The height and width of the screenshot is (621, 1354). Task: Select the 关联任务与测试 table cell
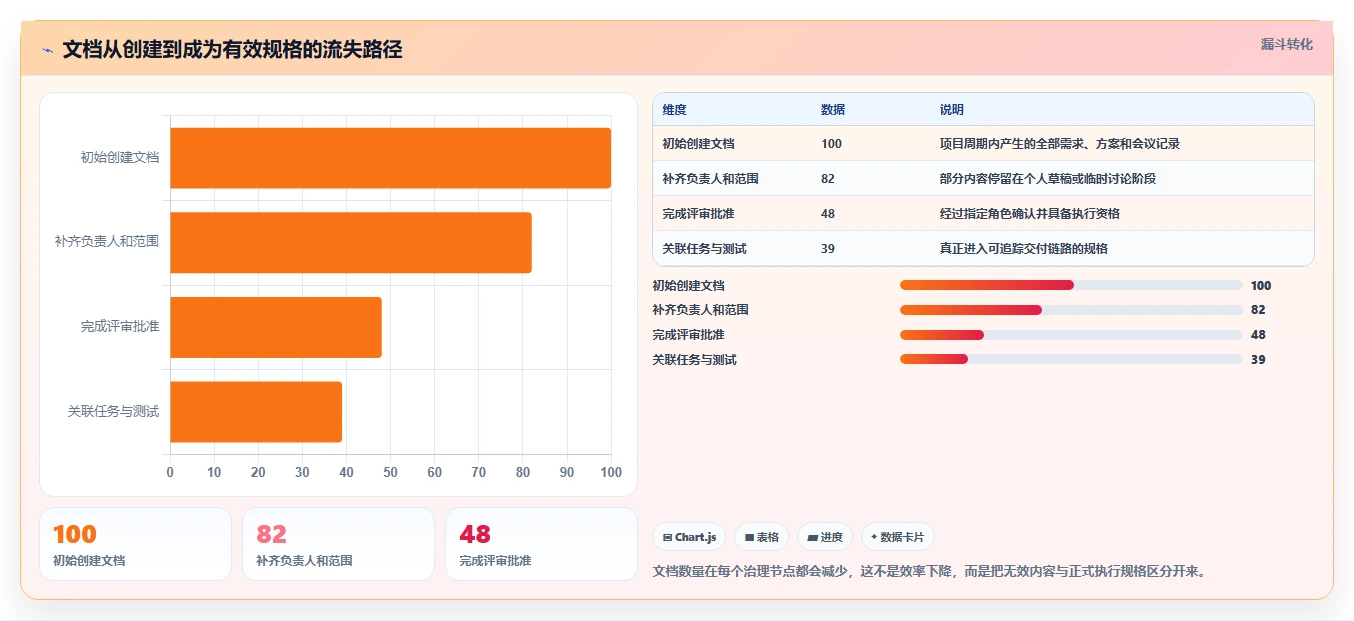point(704,249)
